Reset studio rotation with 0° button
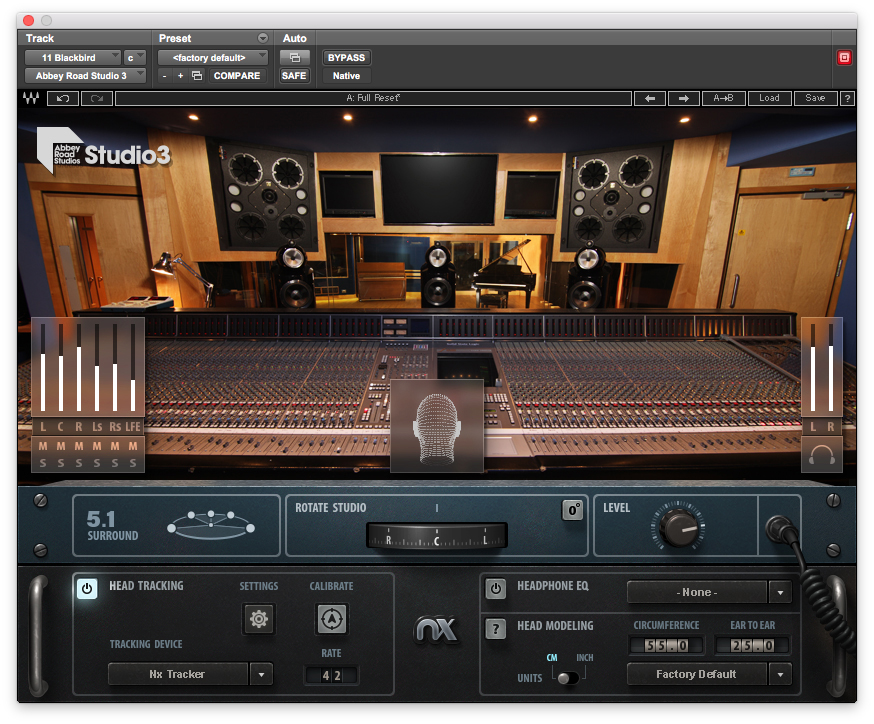 [572, 510]
